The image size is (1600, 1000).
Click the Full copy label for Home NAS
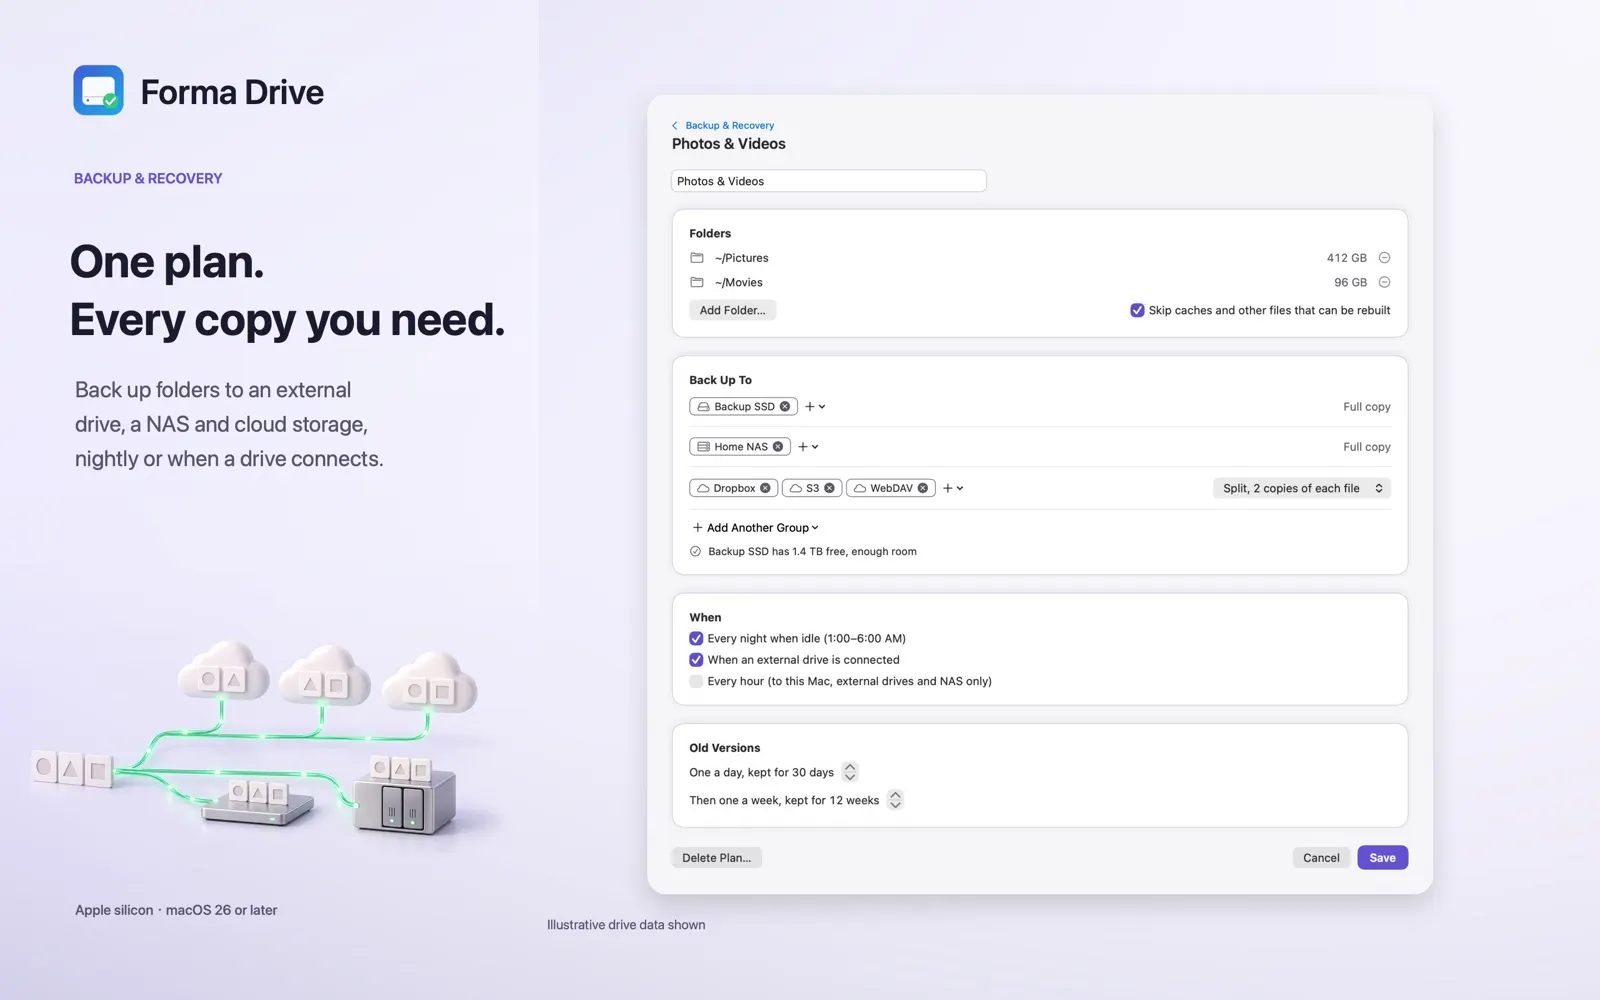click(1366, 447)
